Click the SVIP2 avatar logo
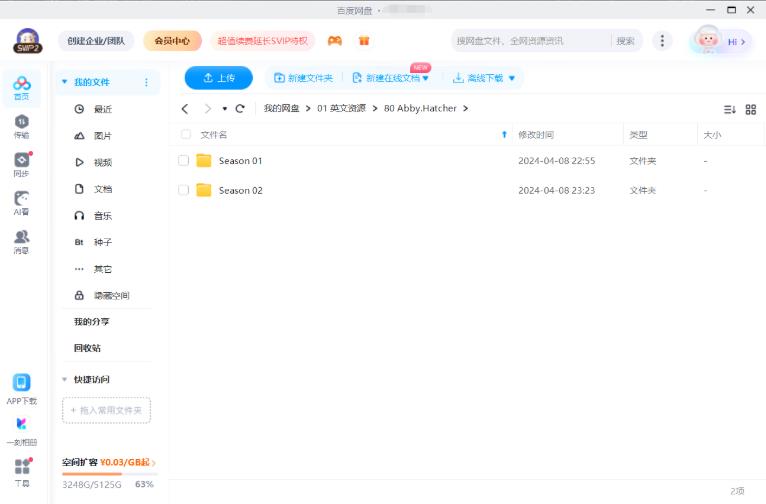766x504 pixels. point(28,41)
